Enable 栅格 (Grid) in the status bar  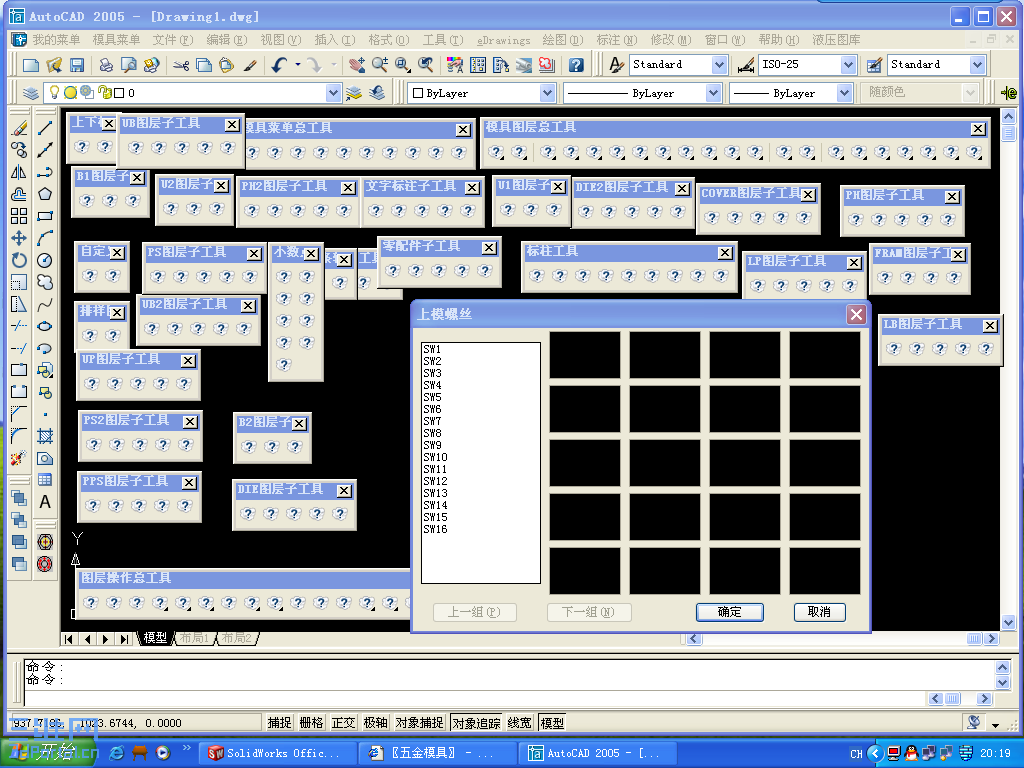tap(312, 721)
